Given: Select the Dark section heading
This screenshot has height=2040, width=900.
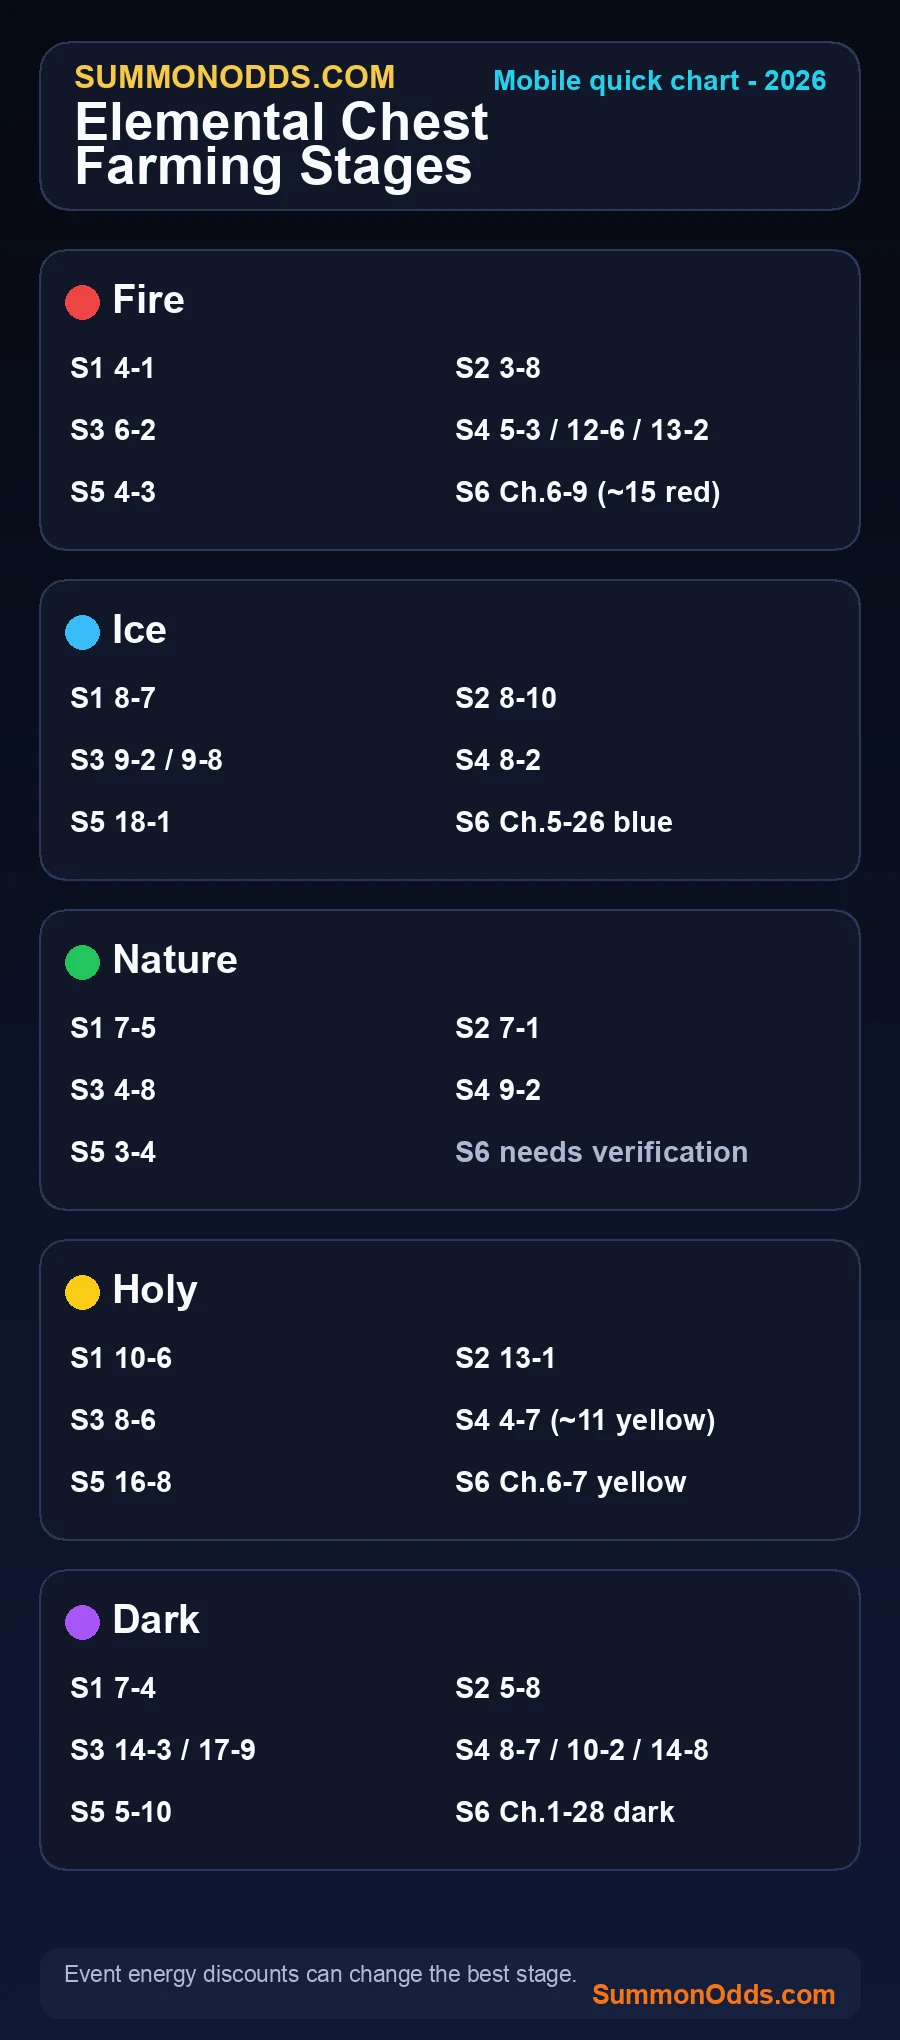Looking at the screenshot, I should (156, 1620).
